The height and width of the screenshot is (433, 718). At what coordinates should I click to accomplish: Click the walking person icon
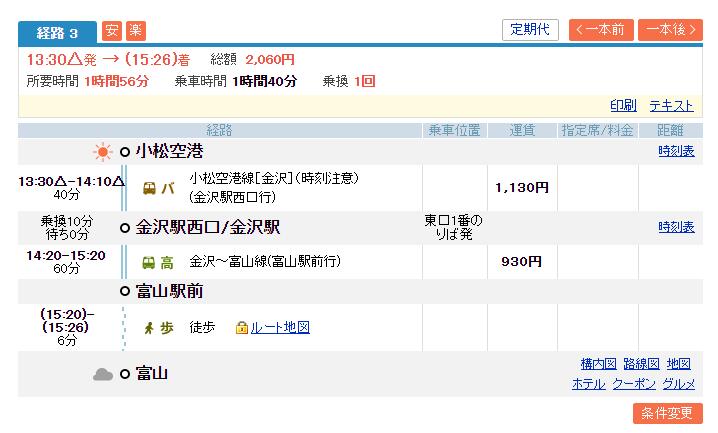[x=150, y=327]
